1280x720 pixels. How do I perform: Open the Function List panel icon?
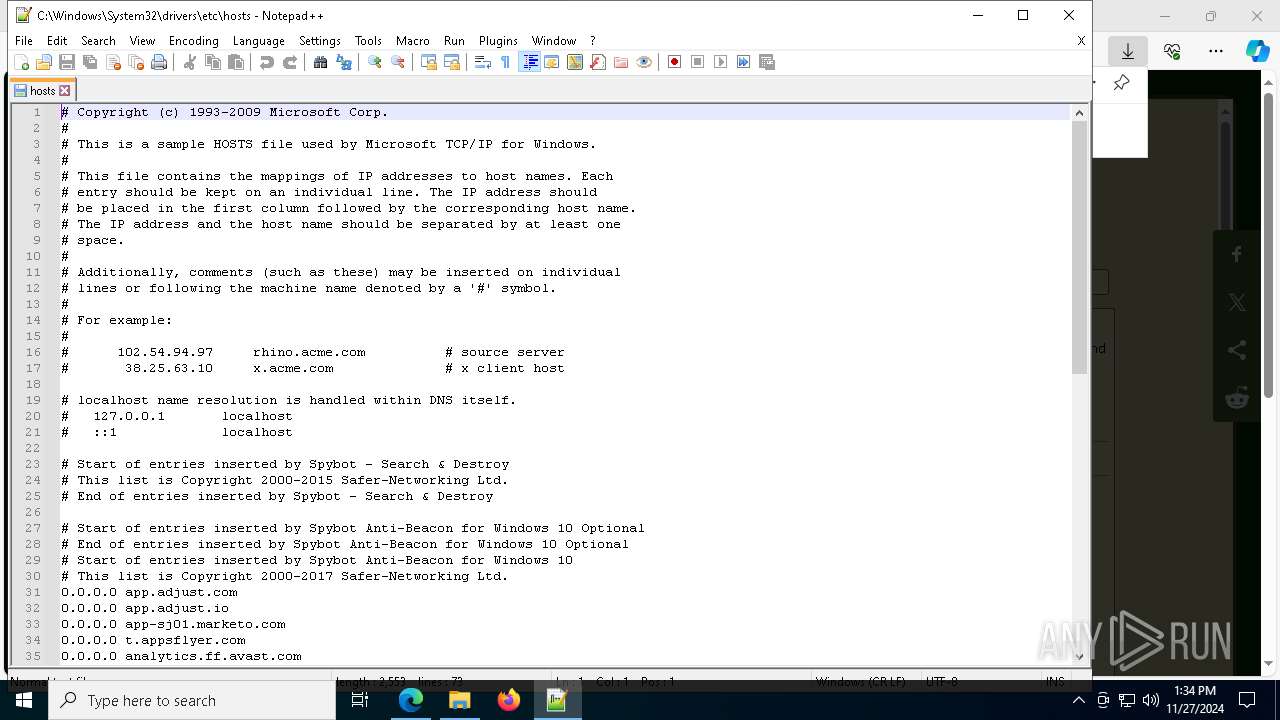coord(598,62)
